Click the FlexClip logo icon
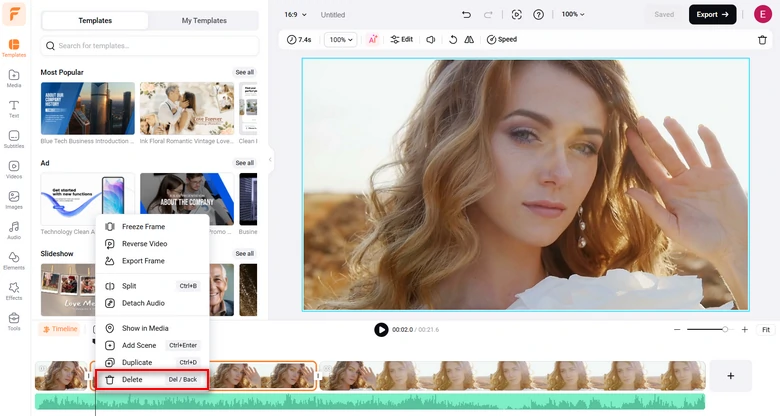Screen dimensions: 780x416 (x=14, y=13)
